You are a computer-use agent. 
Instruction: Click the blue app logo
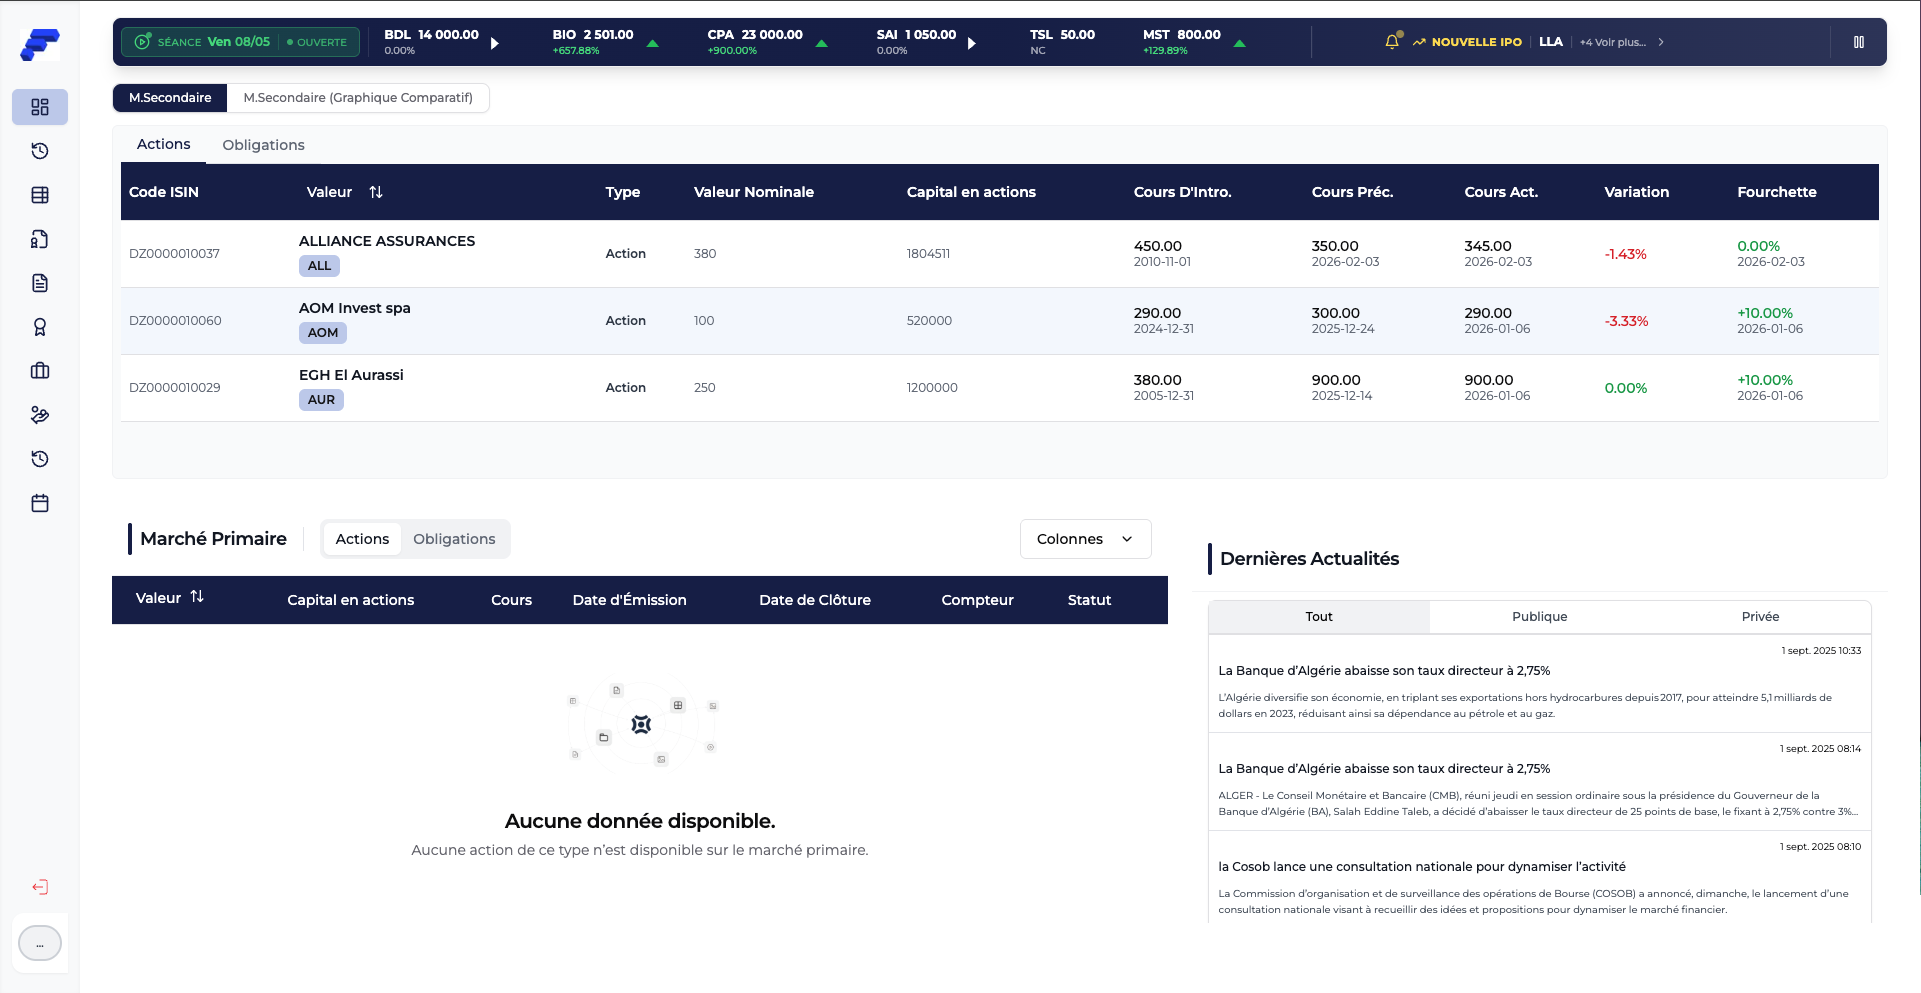[40, 45]
